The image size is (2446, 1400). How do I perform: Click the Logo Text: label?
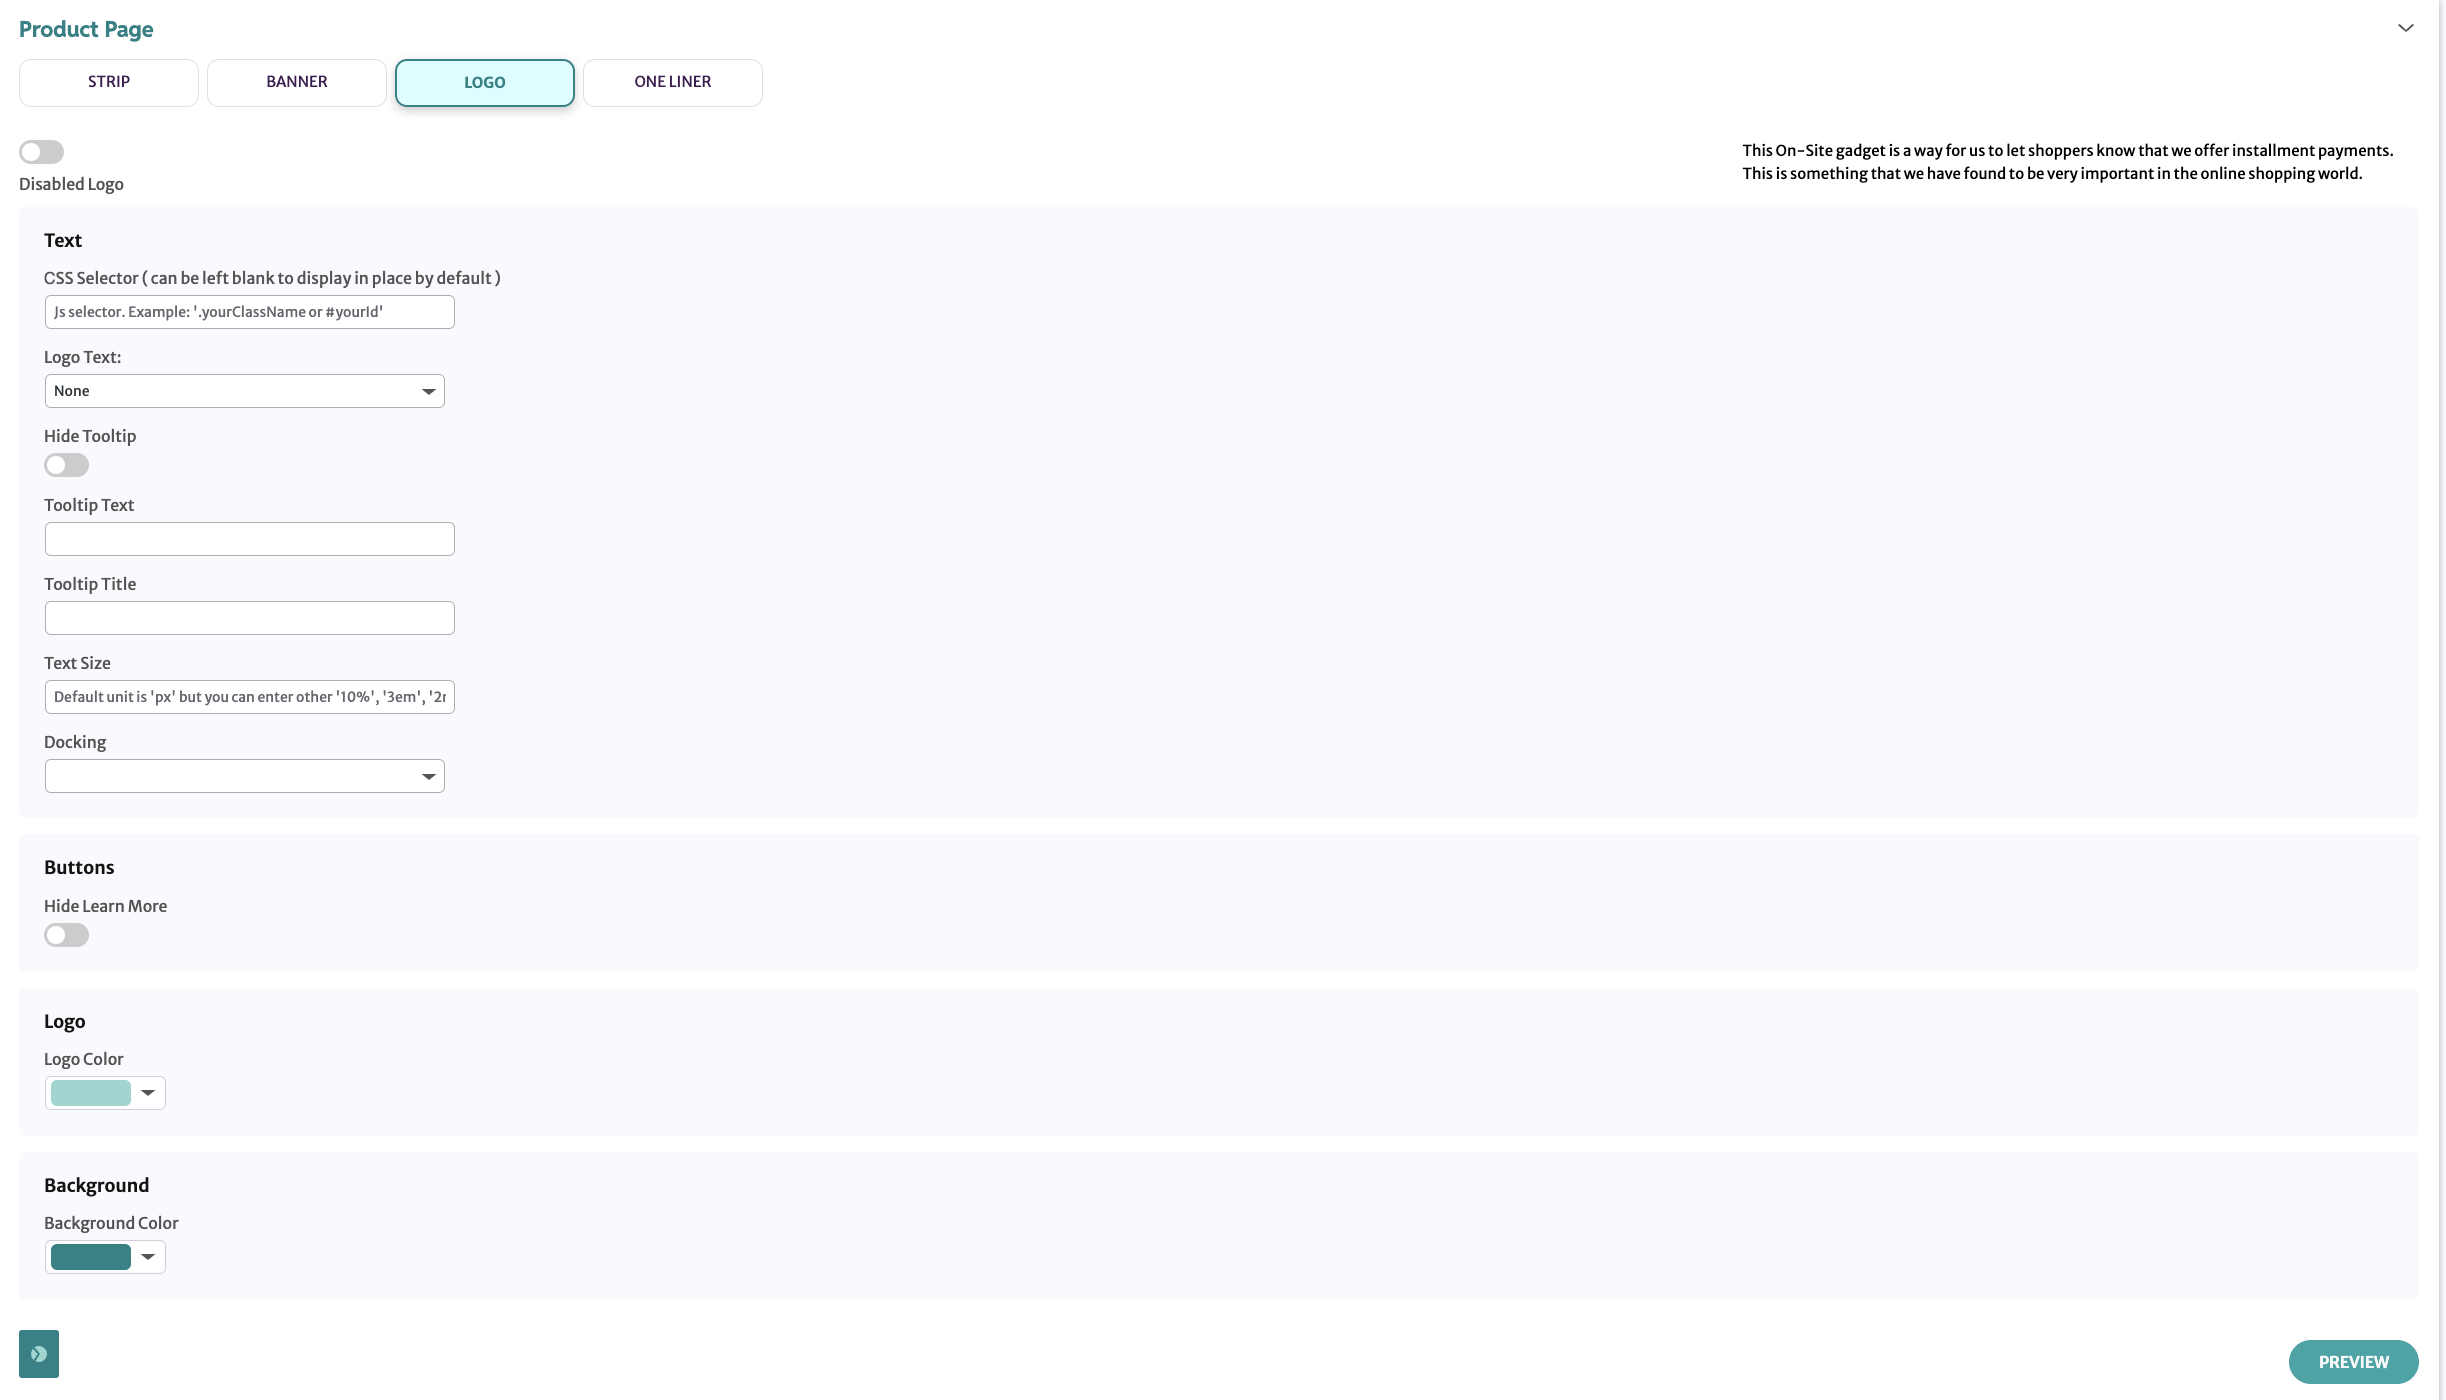[x=82, y=357]
